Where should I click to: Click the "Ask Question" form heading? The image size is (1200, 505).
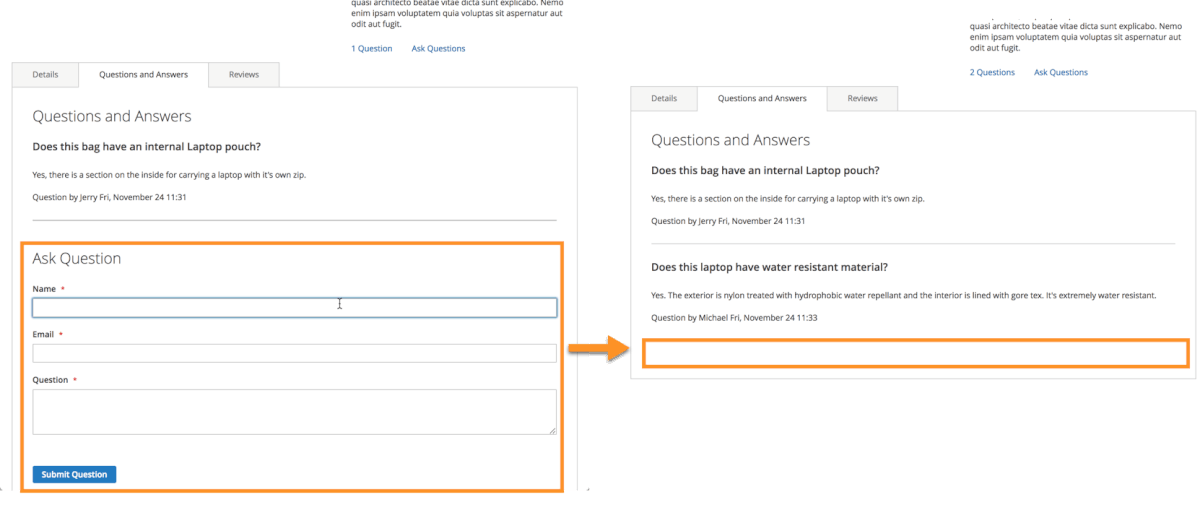(x=77, y=259)
